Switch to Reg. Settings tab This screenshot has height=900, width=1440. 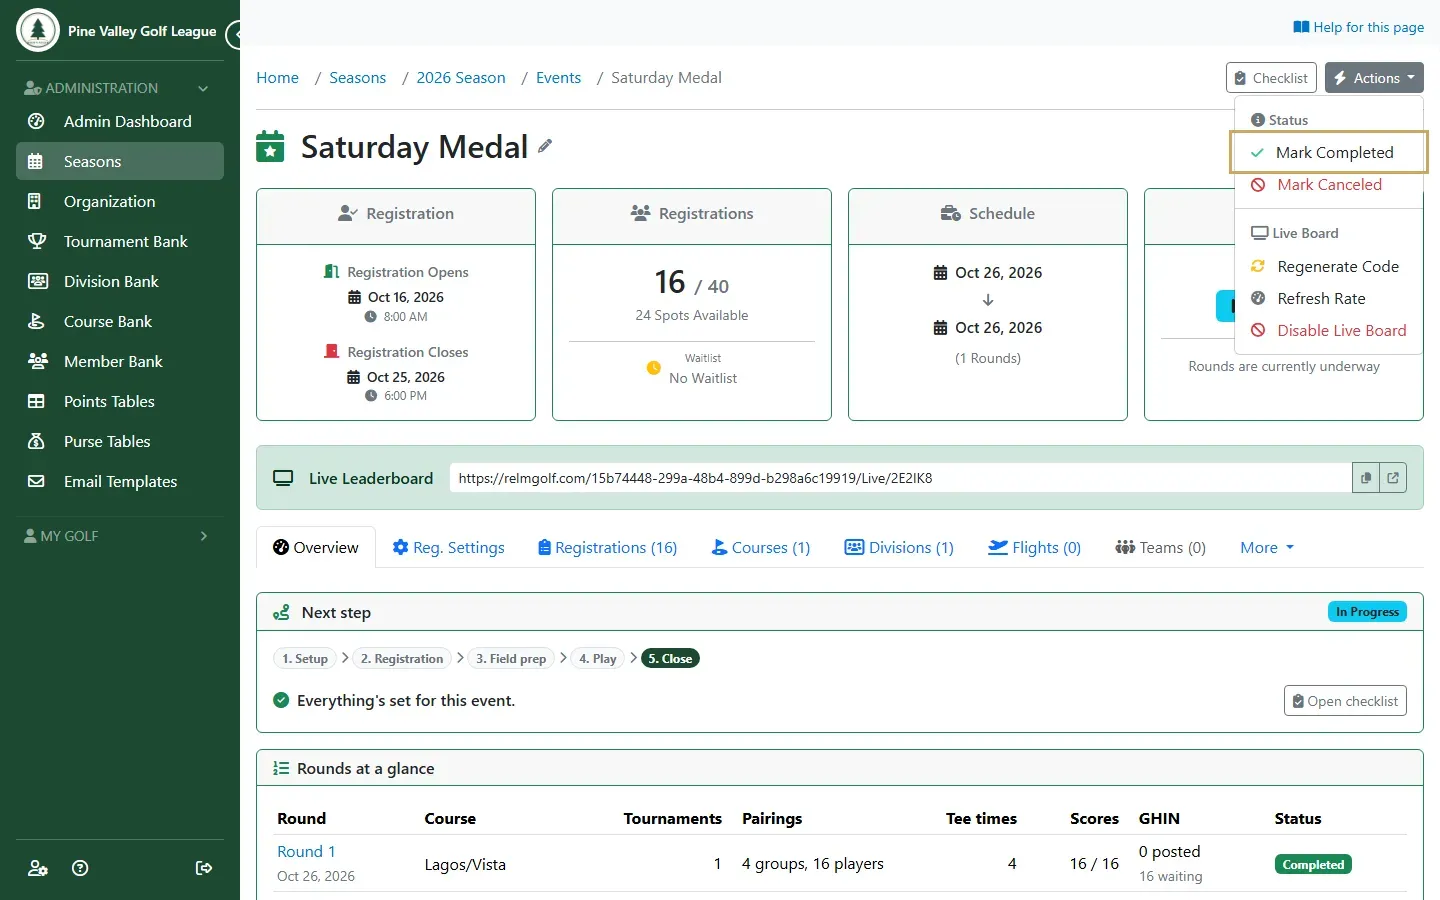coord(449,548)
